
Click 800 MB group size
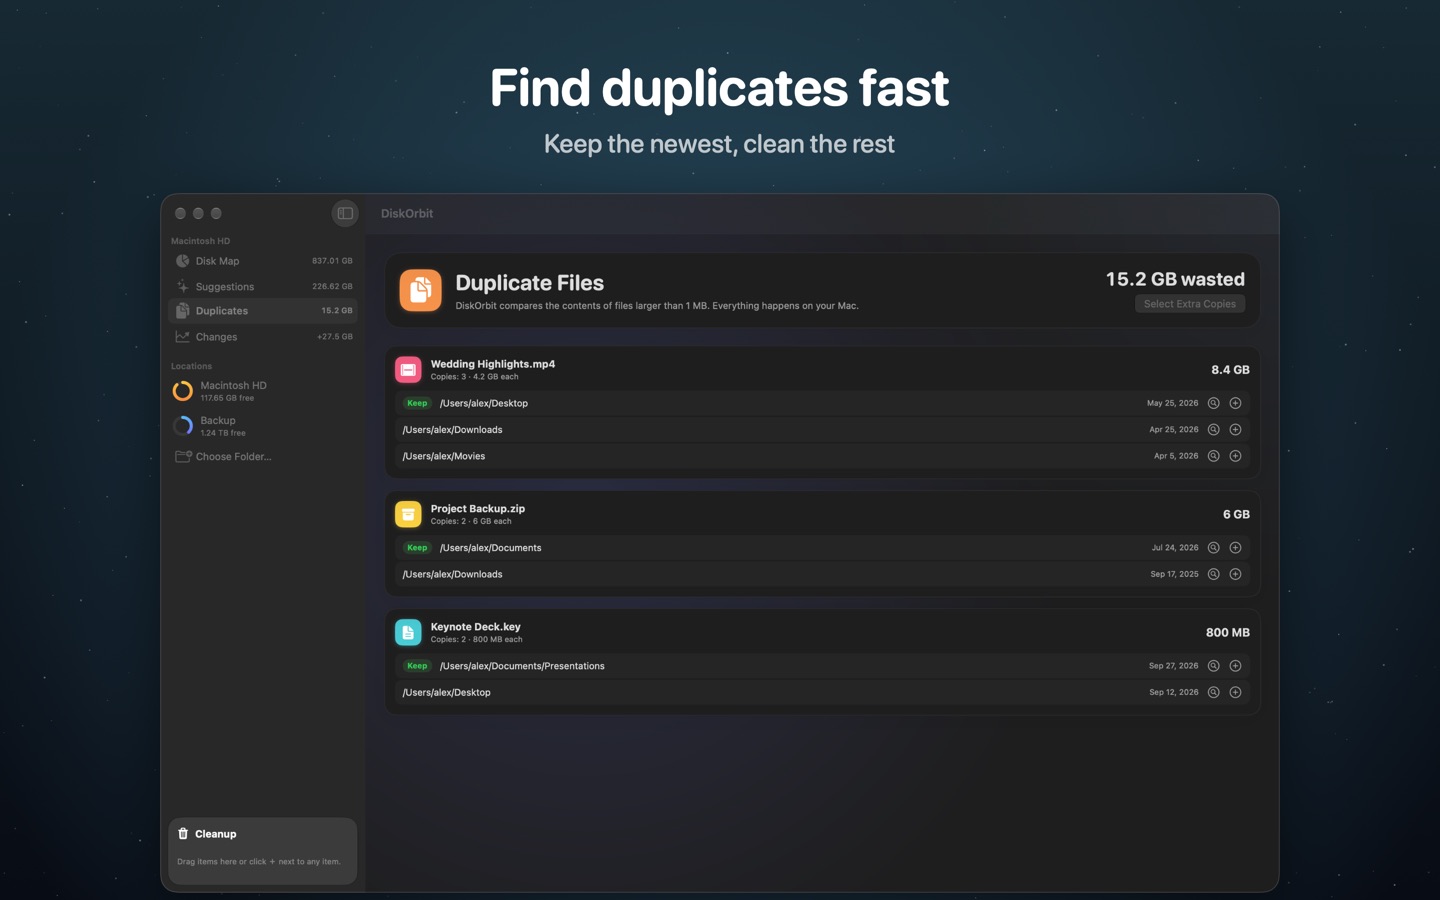(1228, 632)
